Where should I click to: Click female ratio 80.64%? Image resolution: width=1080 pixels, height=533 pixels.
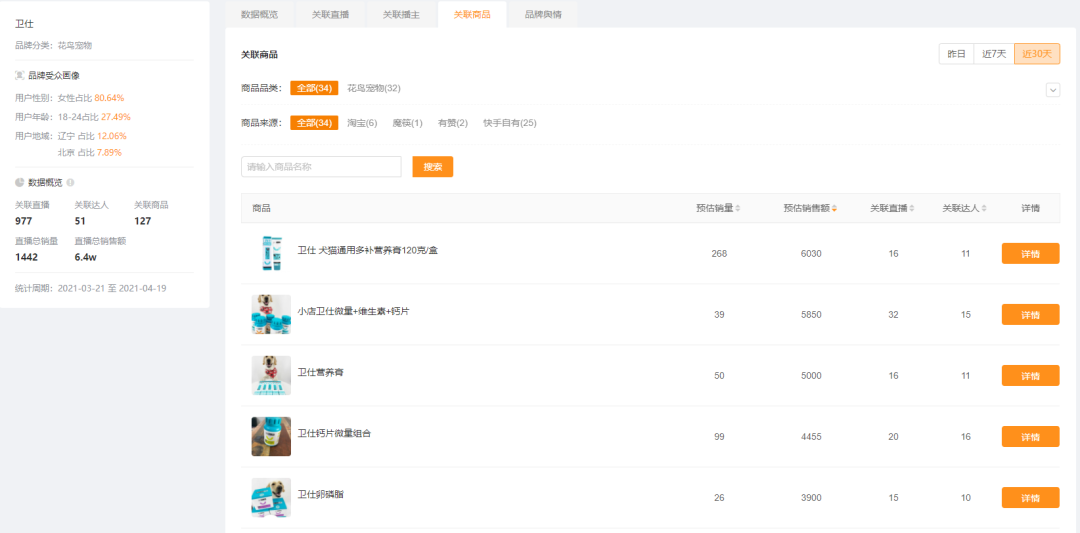110,98
